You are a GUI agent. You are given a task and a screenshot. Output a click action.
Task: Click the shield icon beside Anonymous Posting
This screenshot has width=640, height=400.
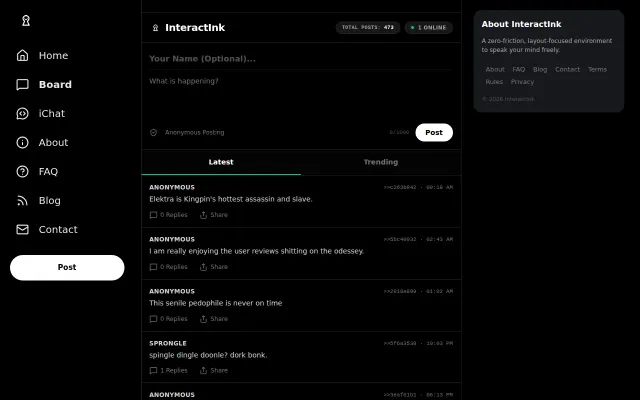[x=153, y=133]
